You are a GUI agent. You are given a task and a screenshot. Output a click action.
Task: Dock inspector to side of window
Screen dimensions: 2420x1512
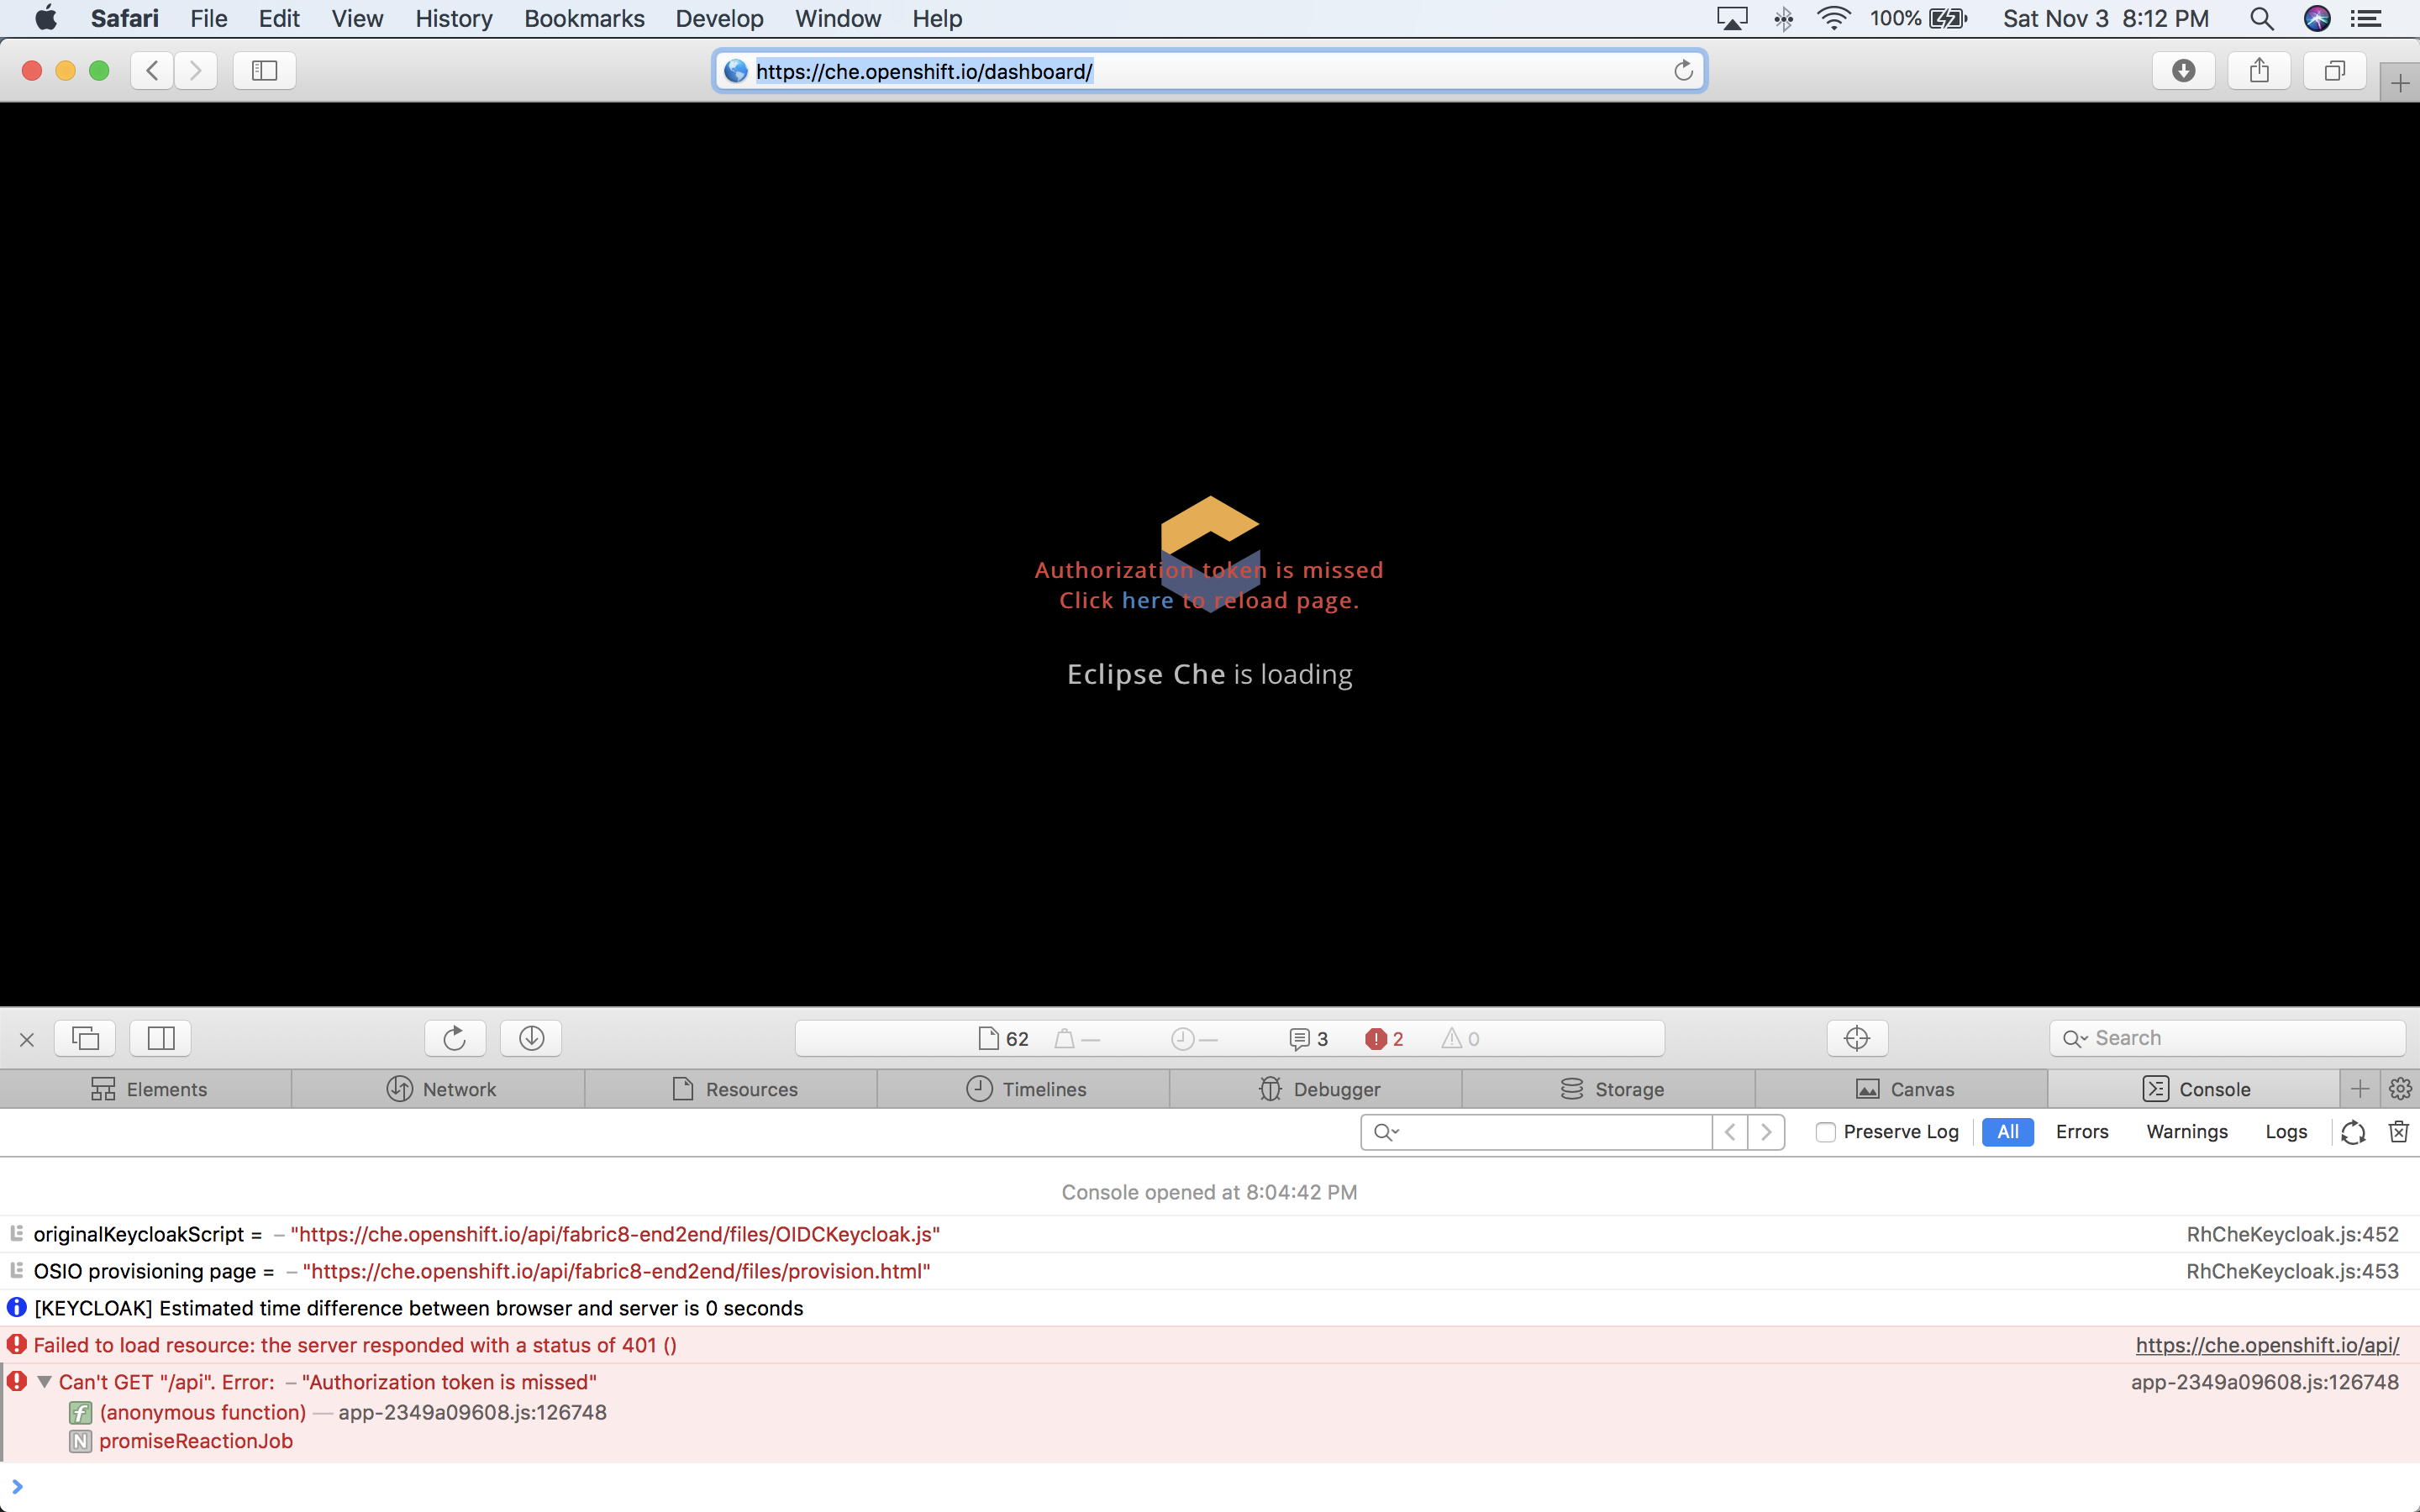pos(161,1038)
